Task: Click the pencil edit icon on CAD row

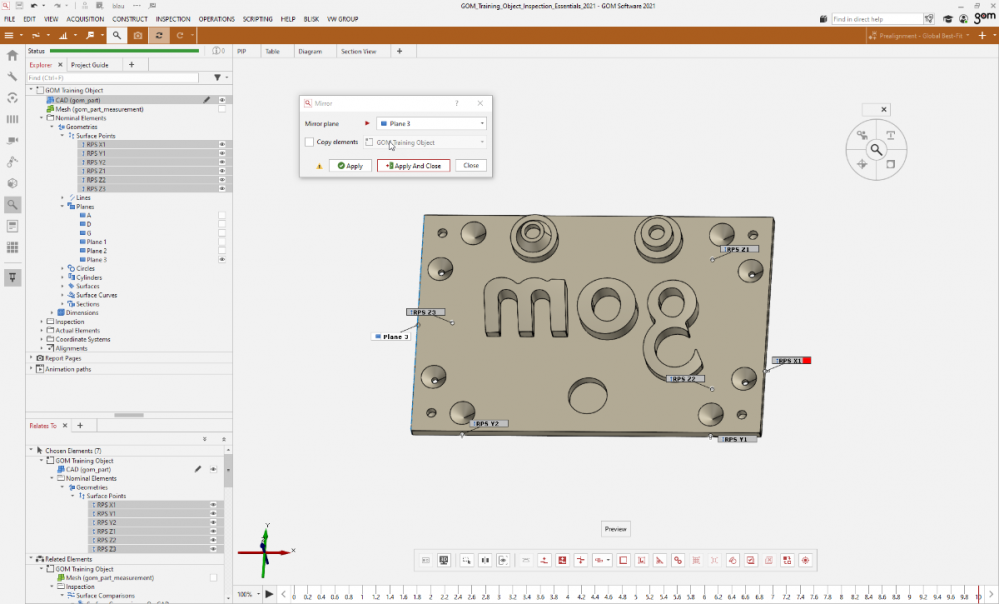Action: (x=207, y=100)
